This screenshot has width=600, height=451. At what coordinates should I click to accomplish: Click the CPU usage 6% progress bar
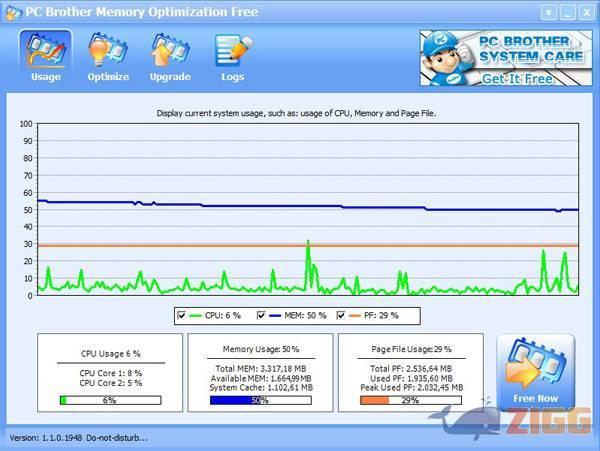coord(110,400)
